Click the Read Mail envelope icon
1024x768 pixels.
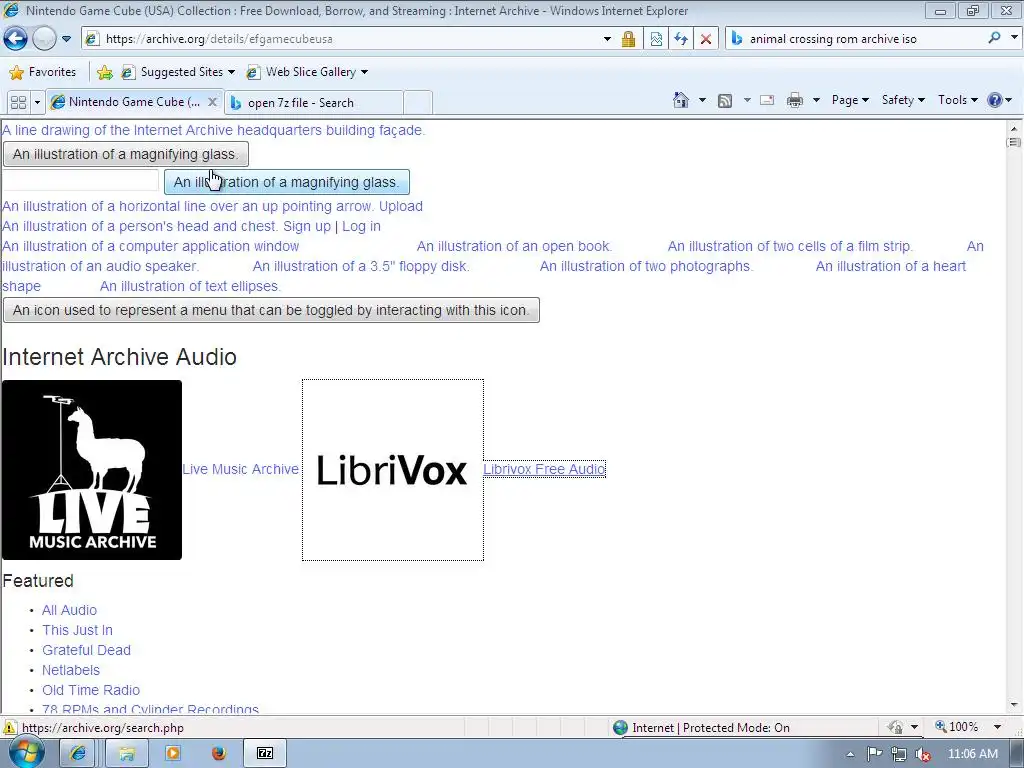click(767, 100)
